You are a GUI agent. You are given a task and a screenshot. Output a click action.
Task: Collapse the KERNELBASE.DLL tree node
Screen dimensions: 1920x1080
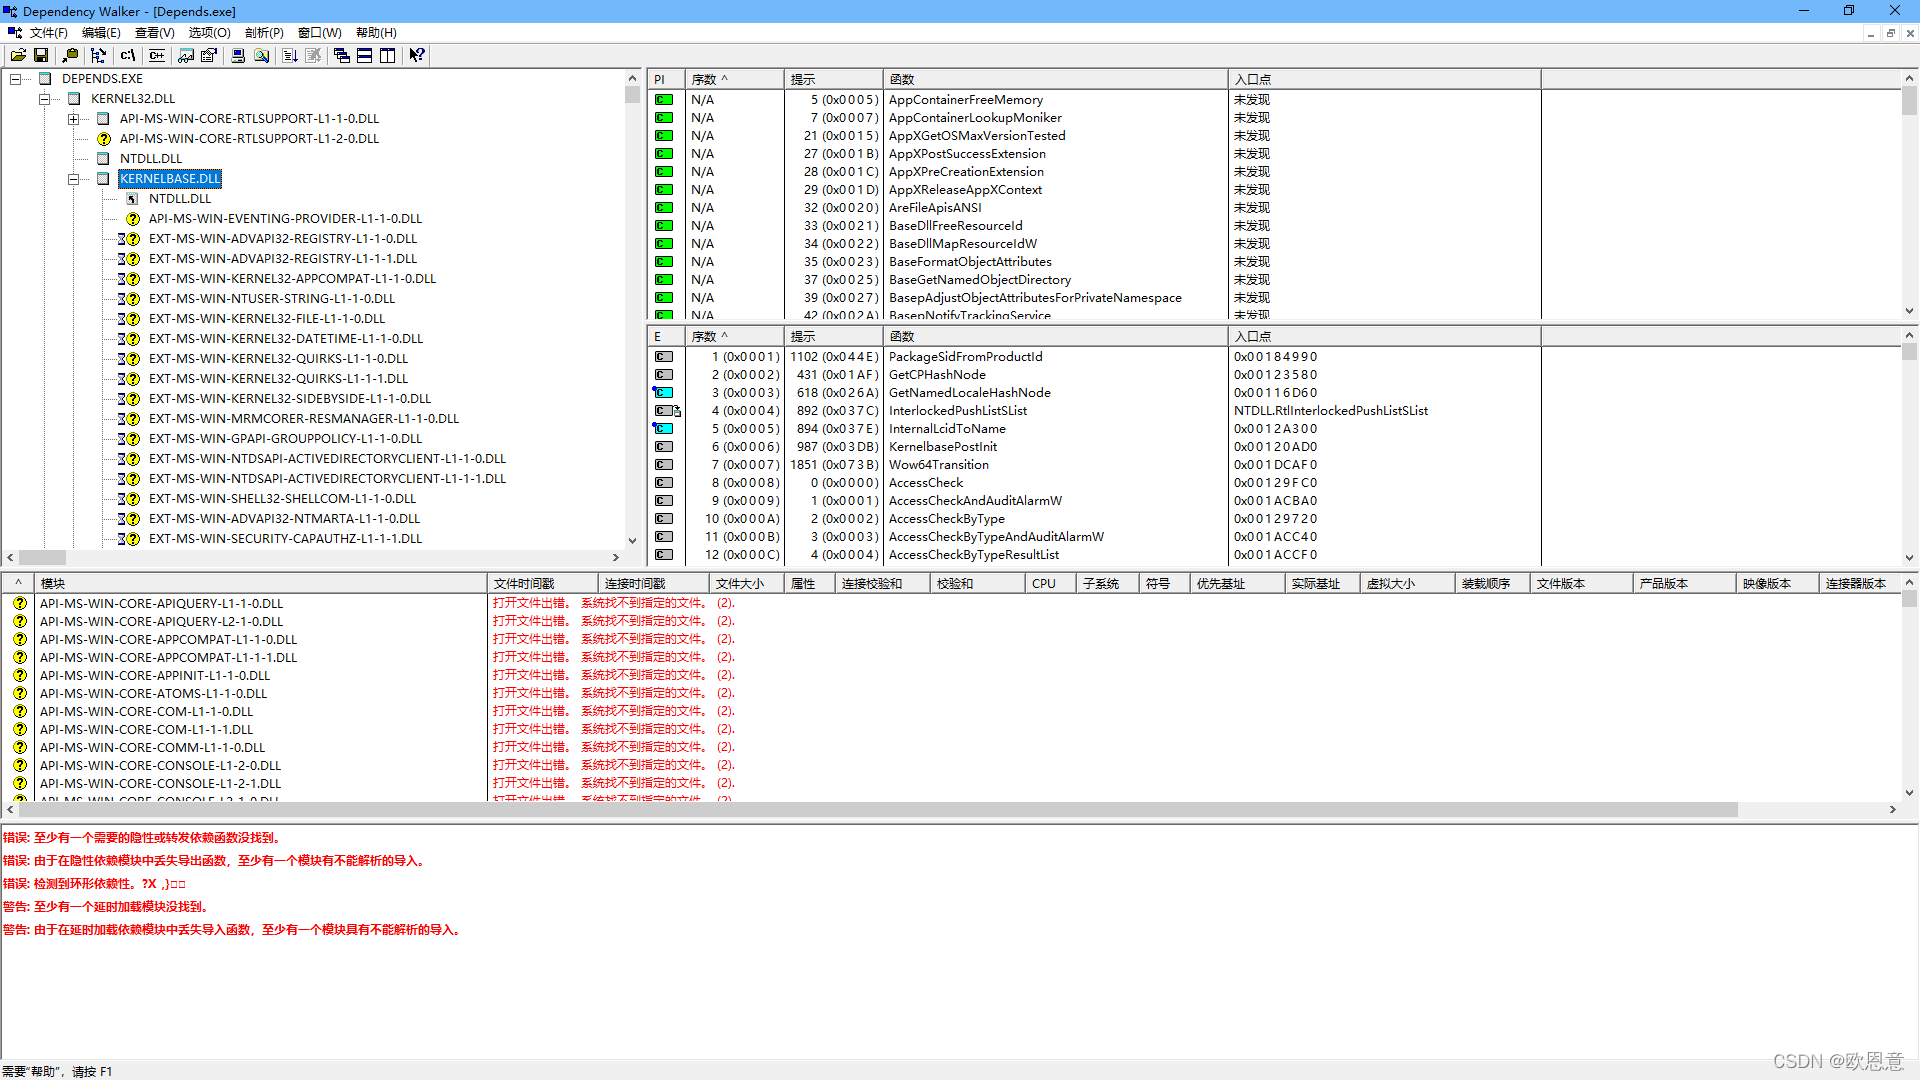pos(74,179)
